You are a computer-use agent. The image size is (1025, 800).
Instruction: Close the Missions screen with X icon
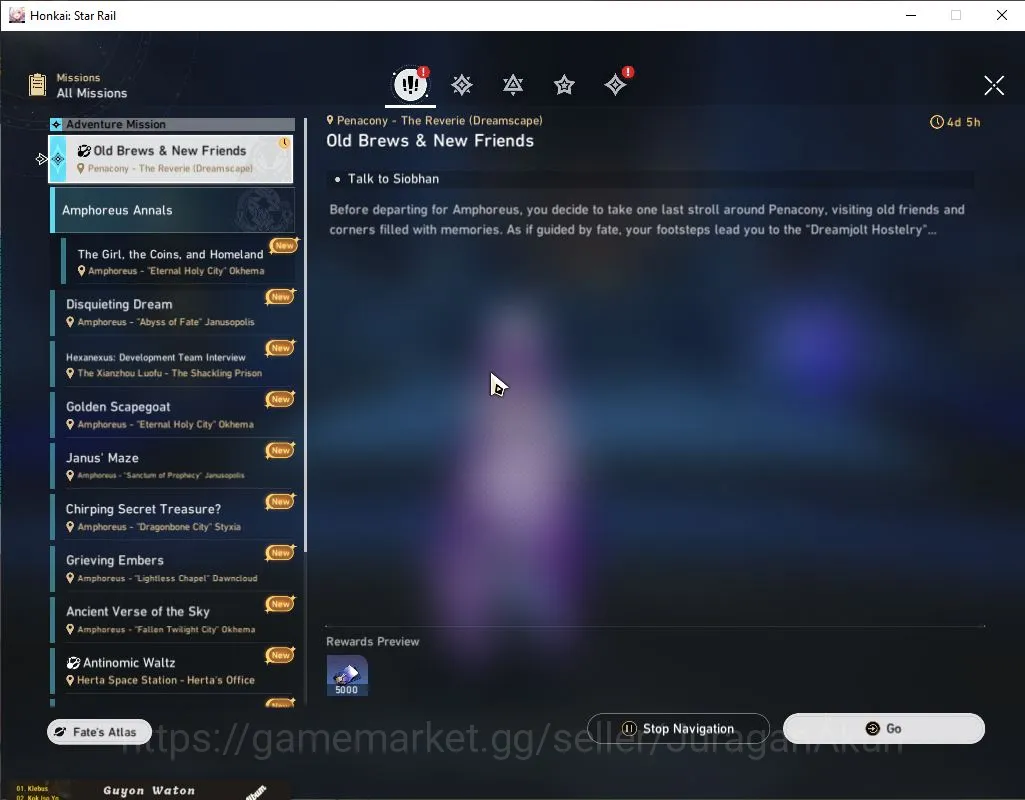994,85
